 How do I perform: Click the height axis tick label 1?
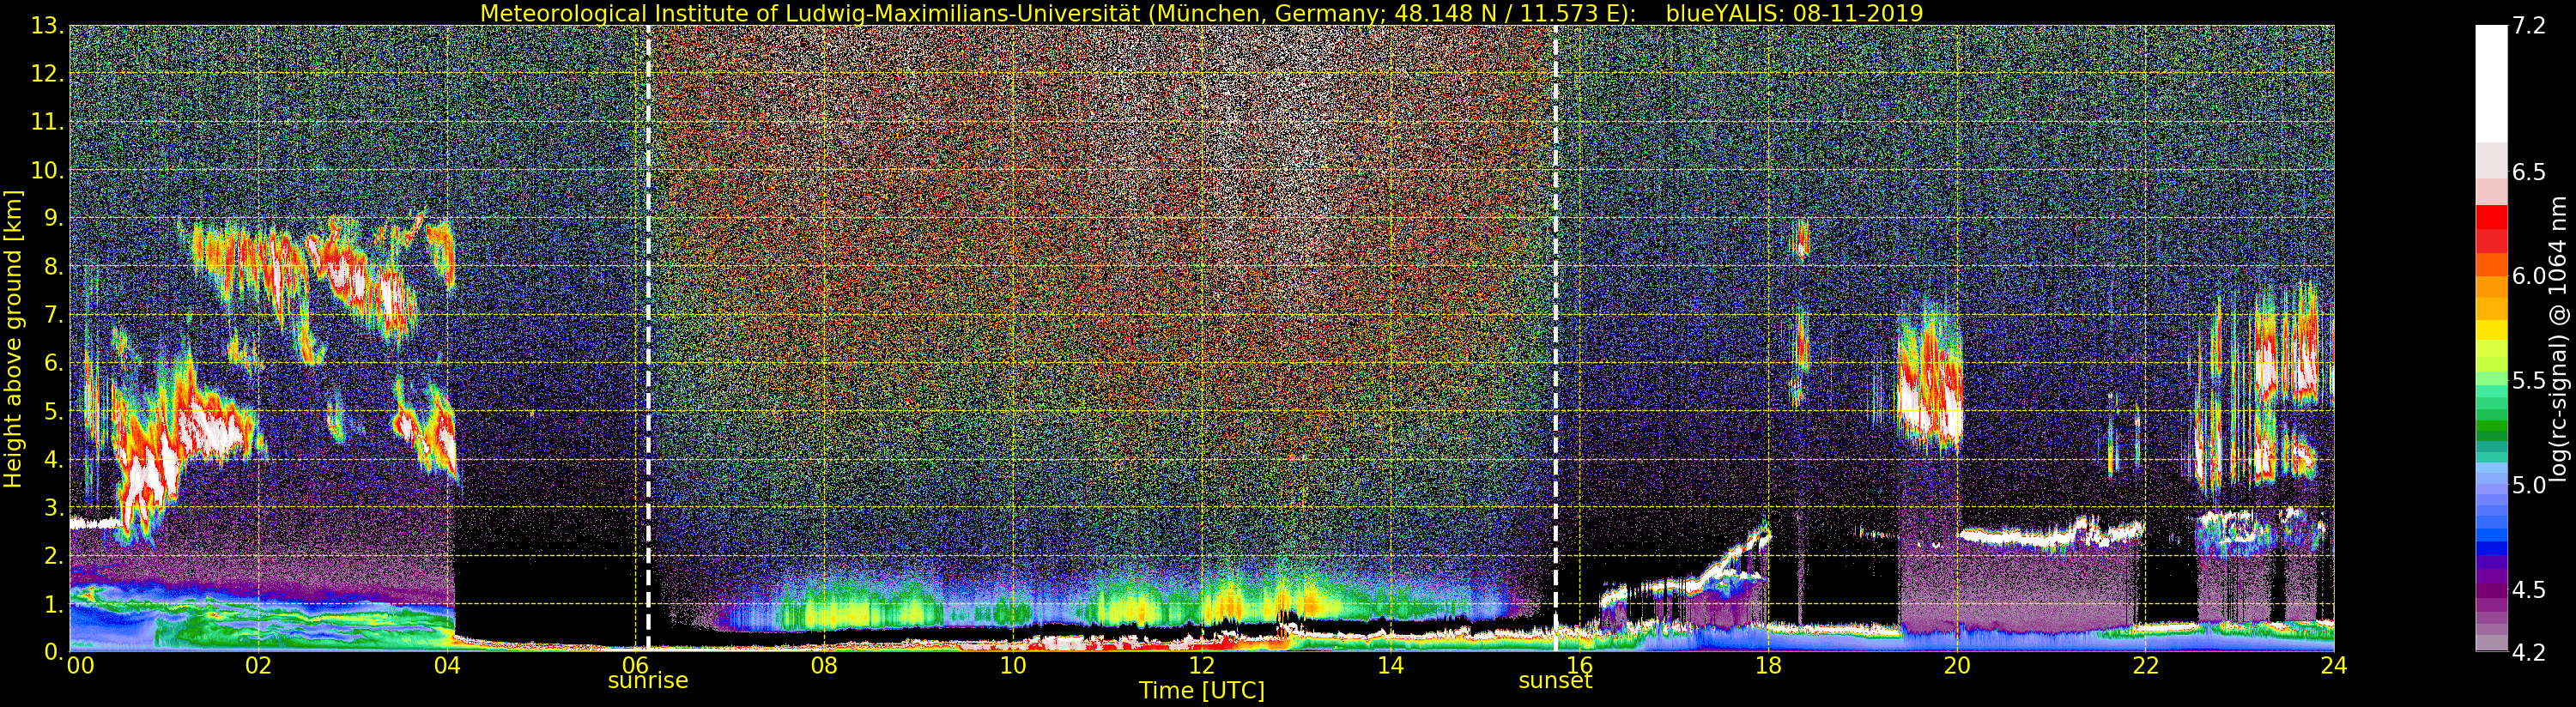(x=55, y=604)
